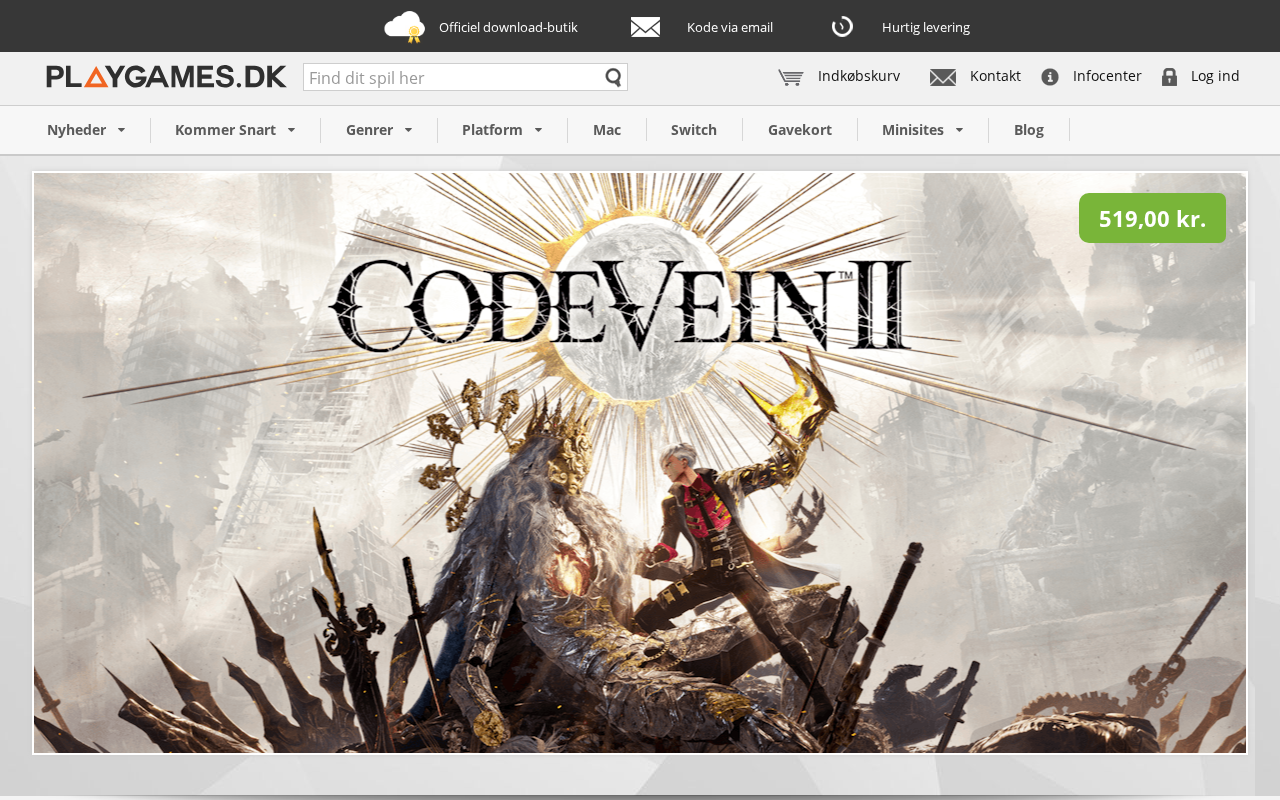Screen dimensions: 1280x800
Task: Click the 519,00 kr. price button
Action: coord(1152,218)
